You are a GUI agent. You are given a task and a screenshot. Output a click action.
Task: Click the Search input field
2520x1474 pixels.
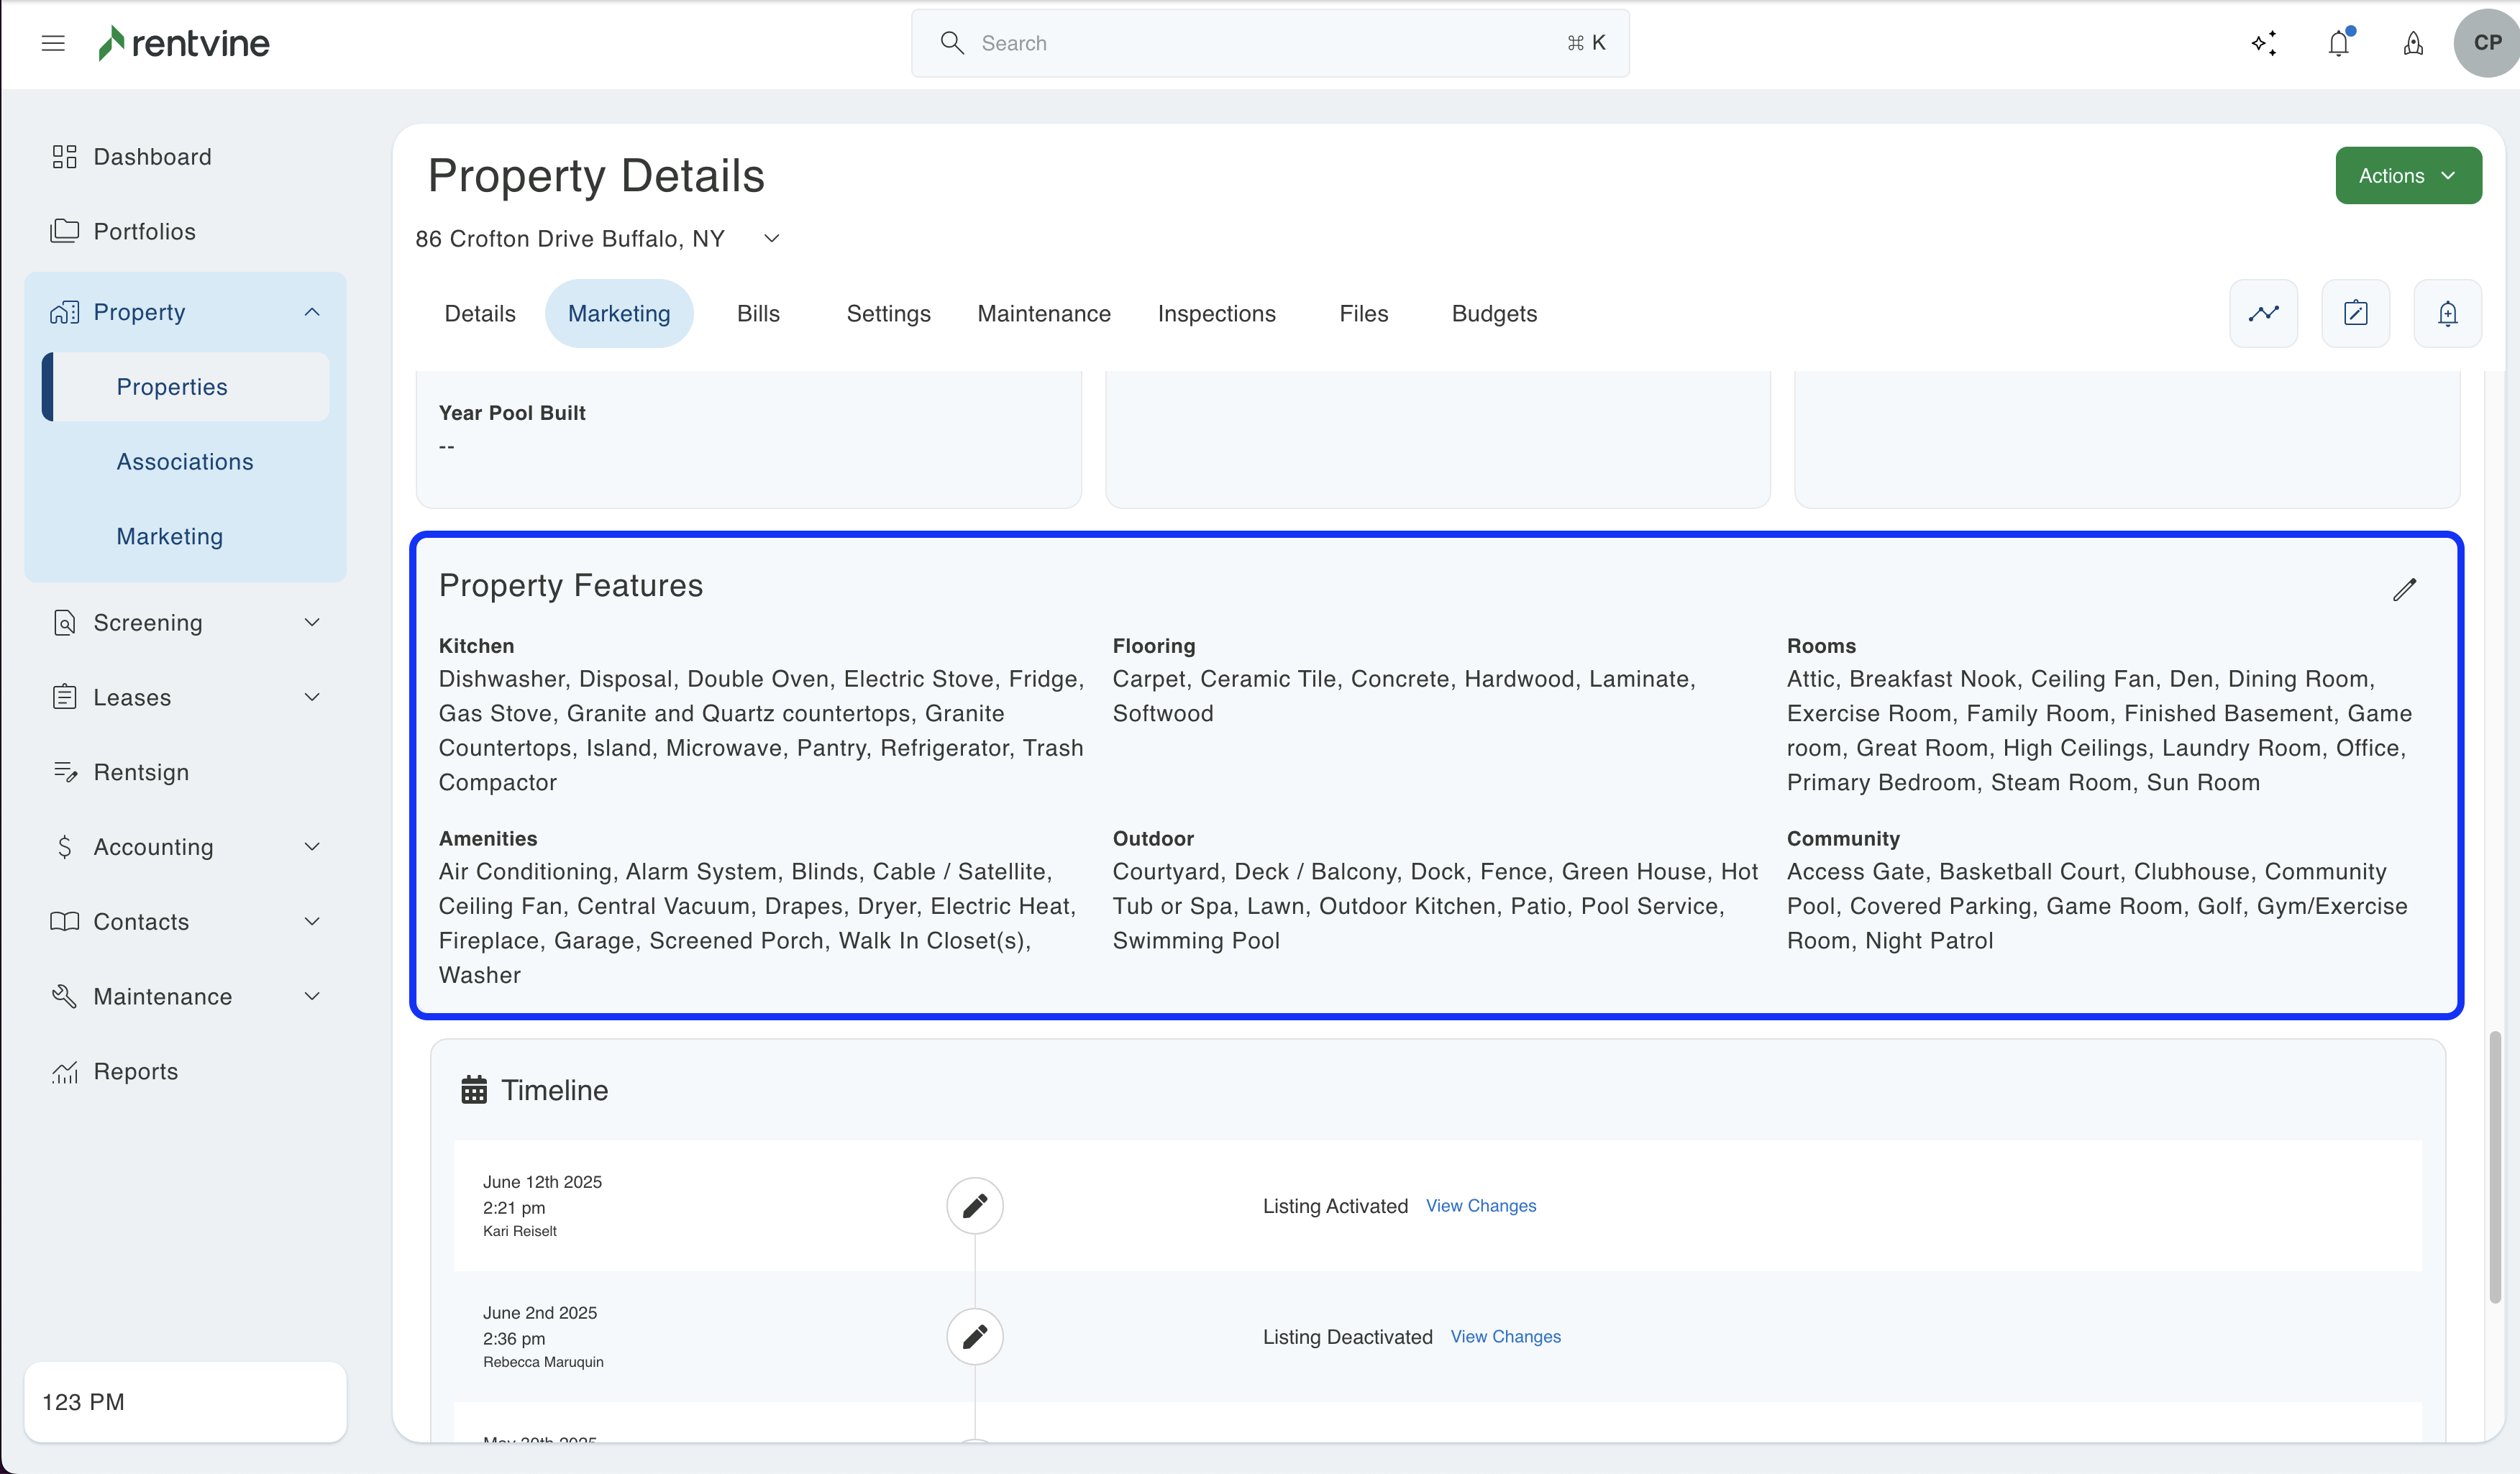(1269, 43)
